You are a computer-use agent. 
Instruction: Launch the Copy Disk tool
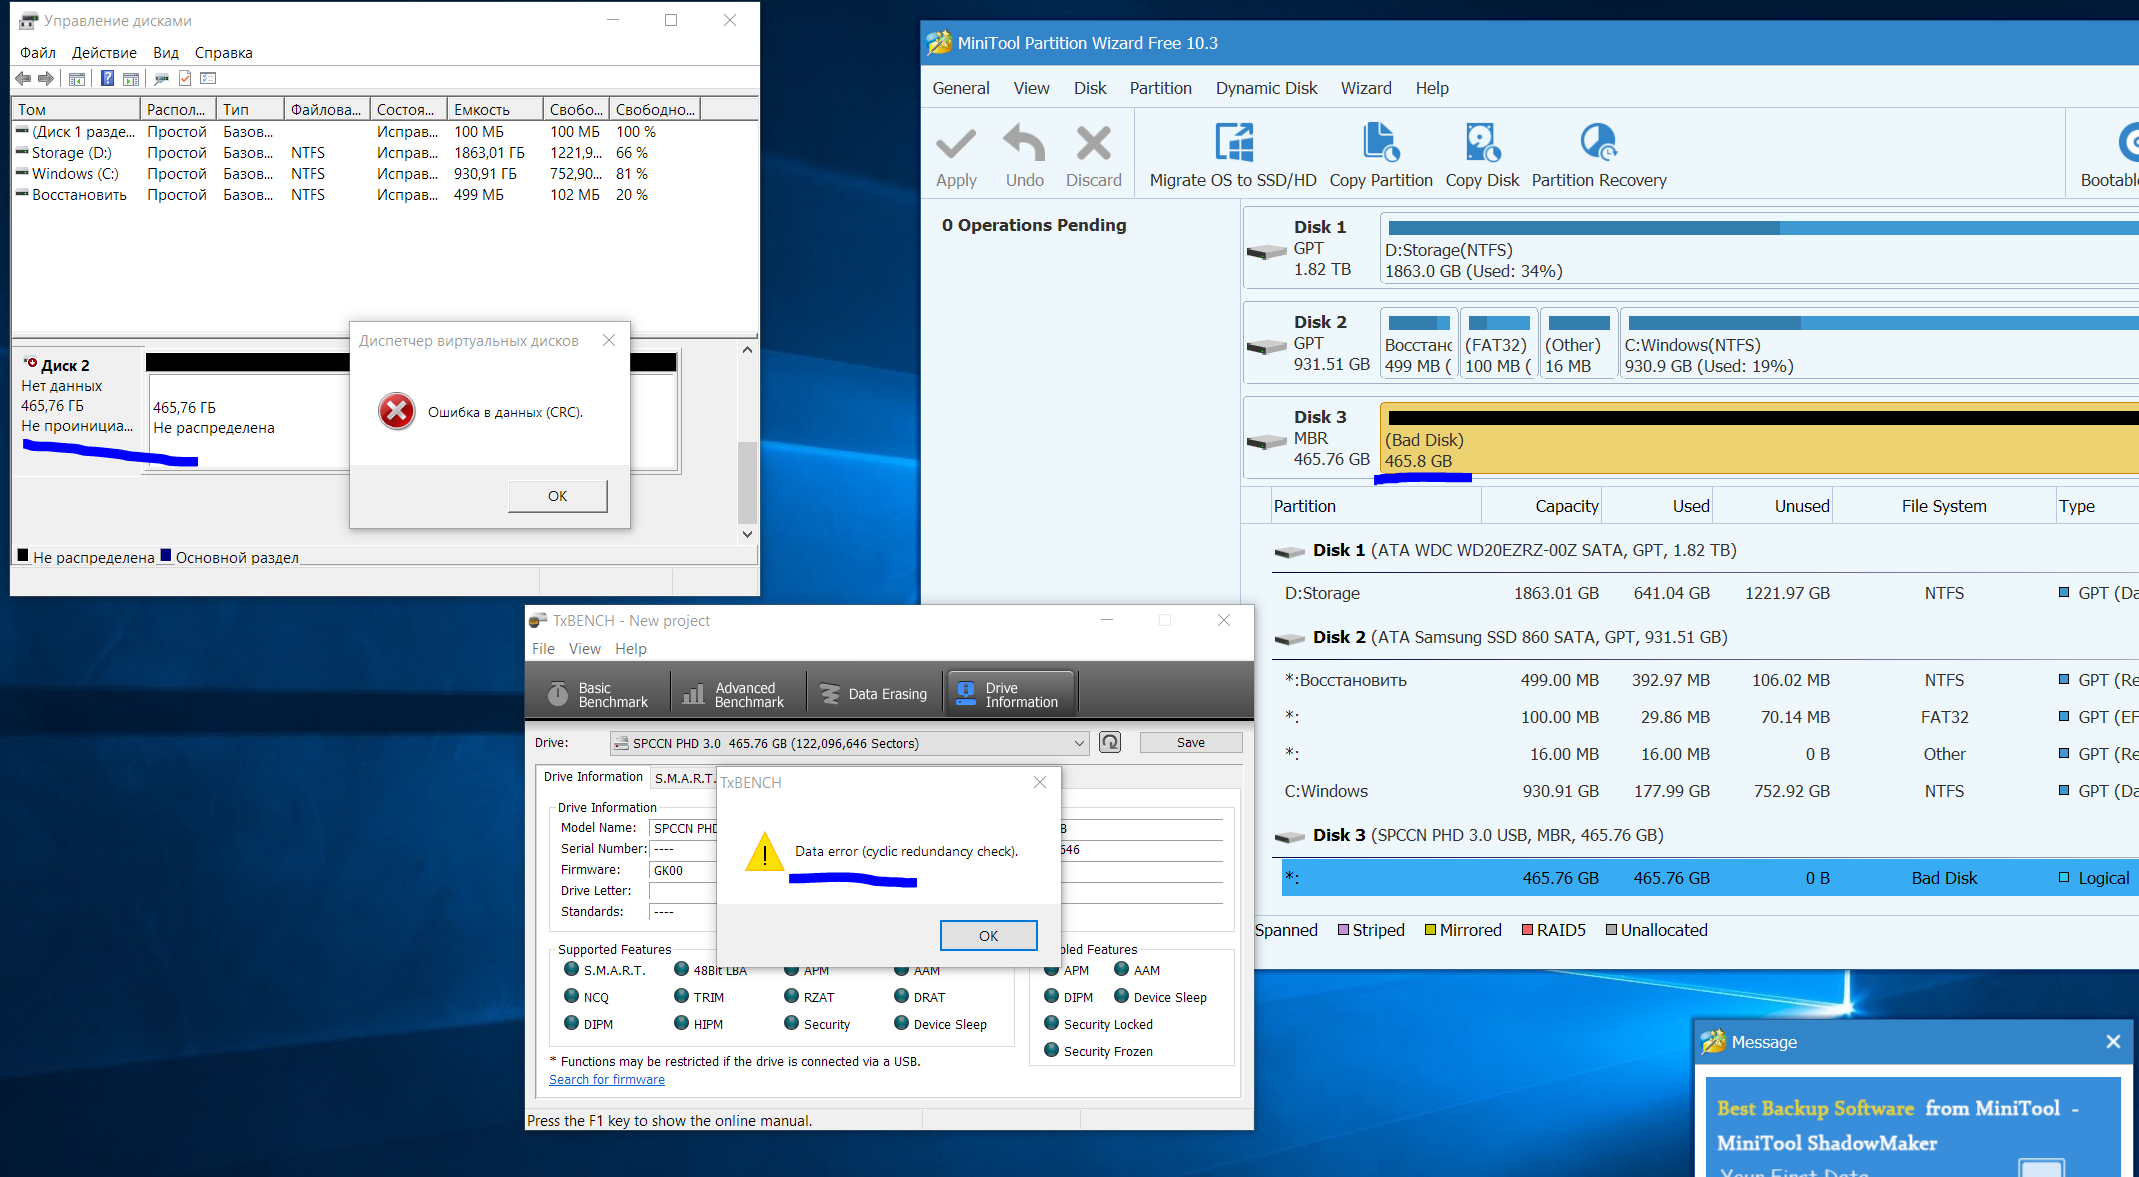tap(1481, 144)
